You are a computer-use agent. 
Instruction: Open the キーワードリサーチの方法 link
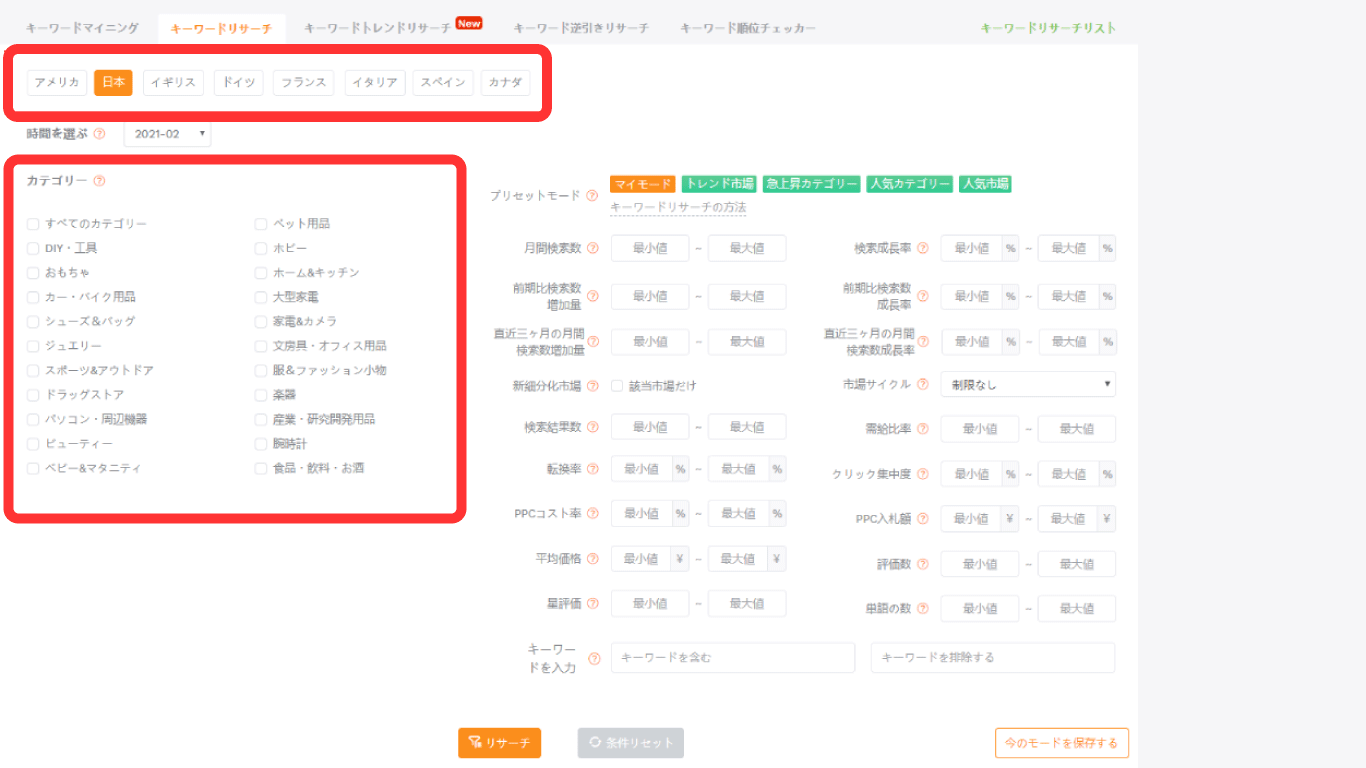(x=678, y=208)
